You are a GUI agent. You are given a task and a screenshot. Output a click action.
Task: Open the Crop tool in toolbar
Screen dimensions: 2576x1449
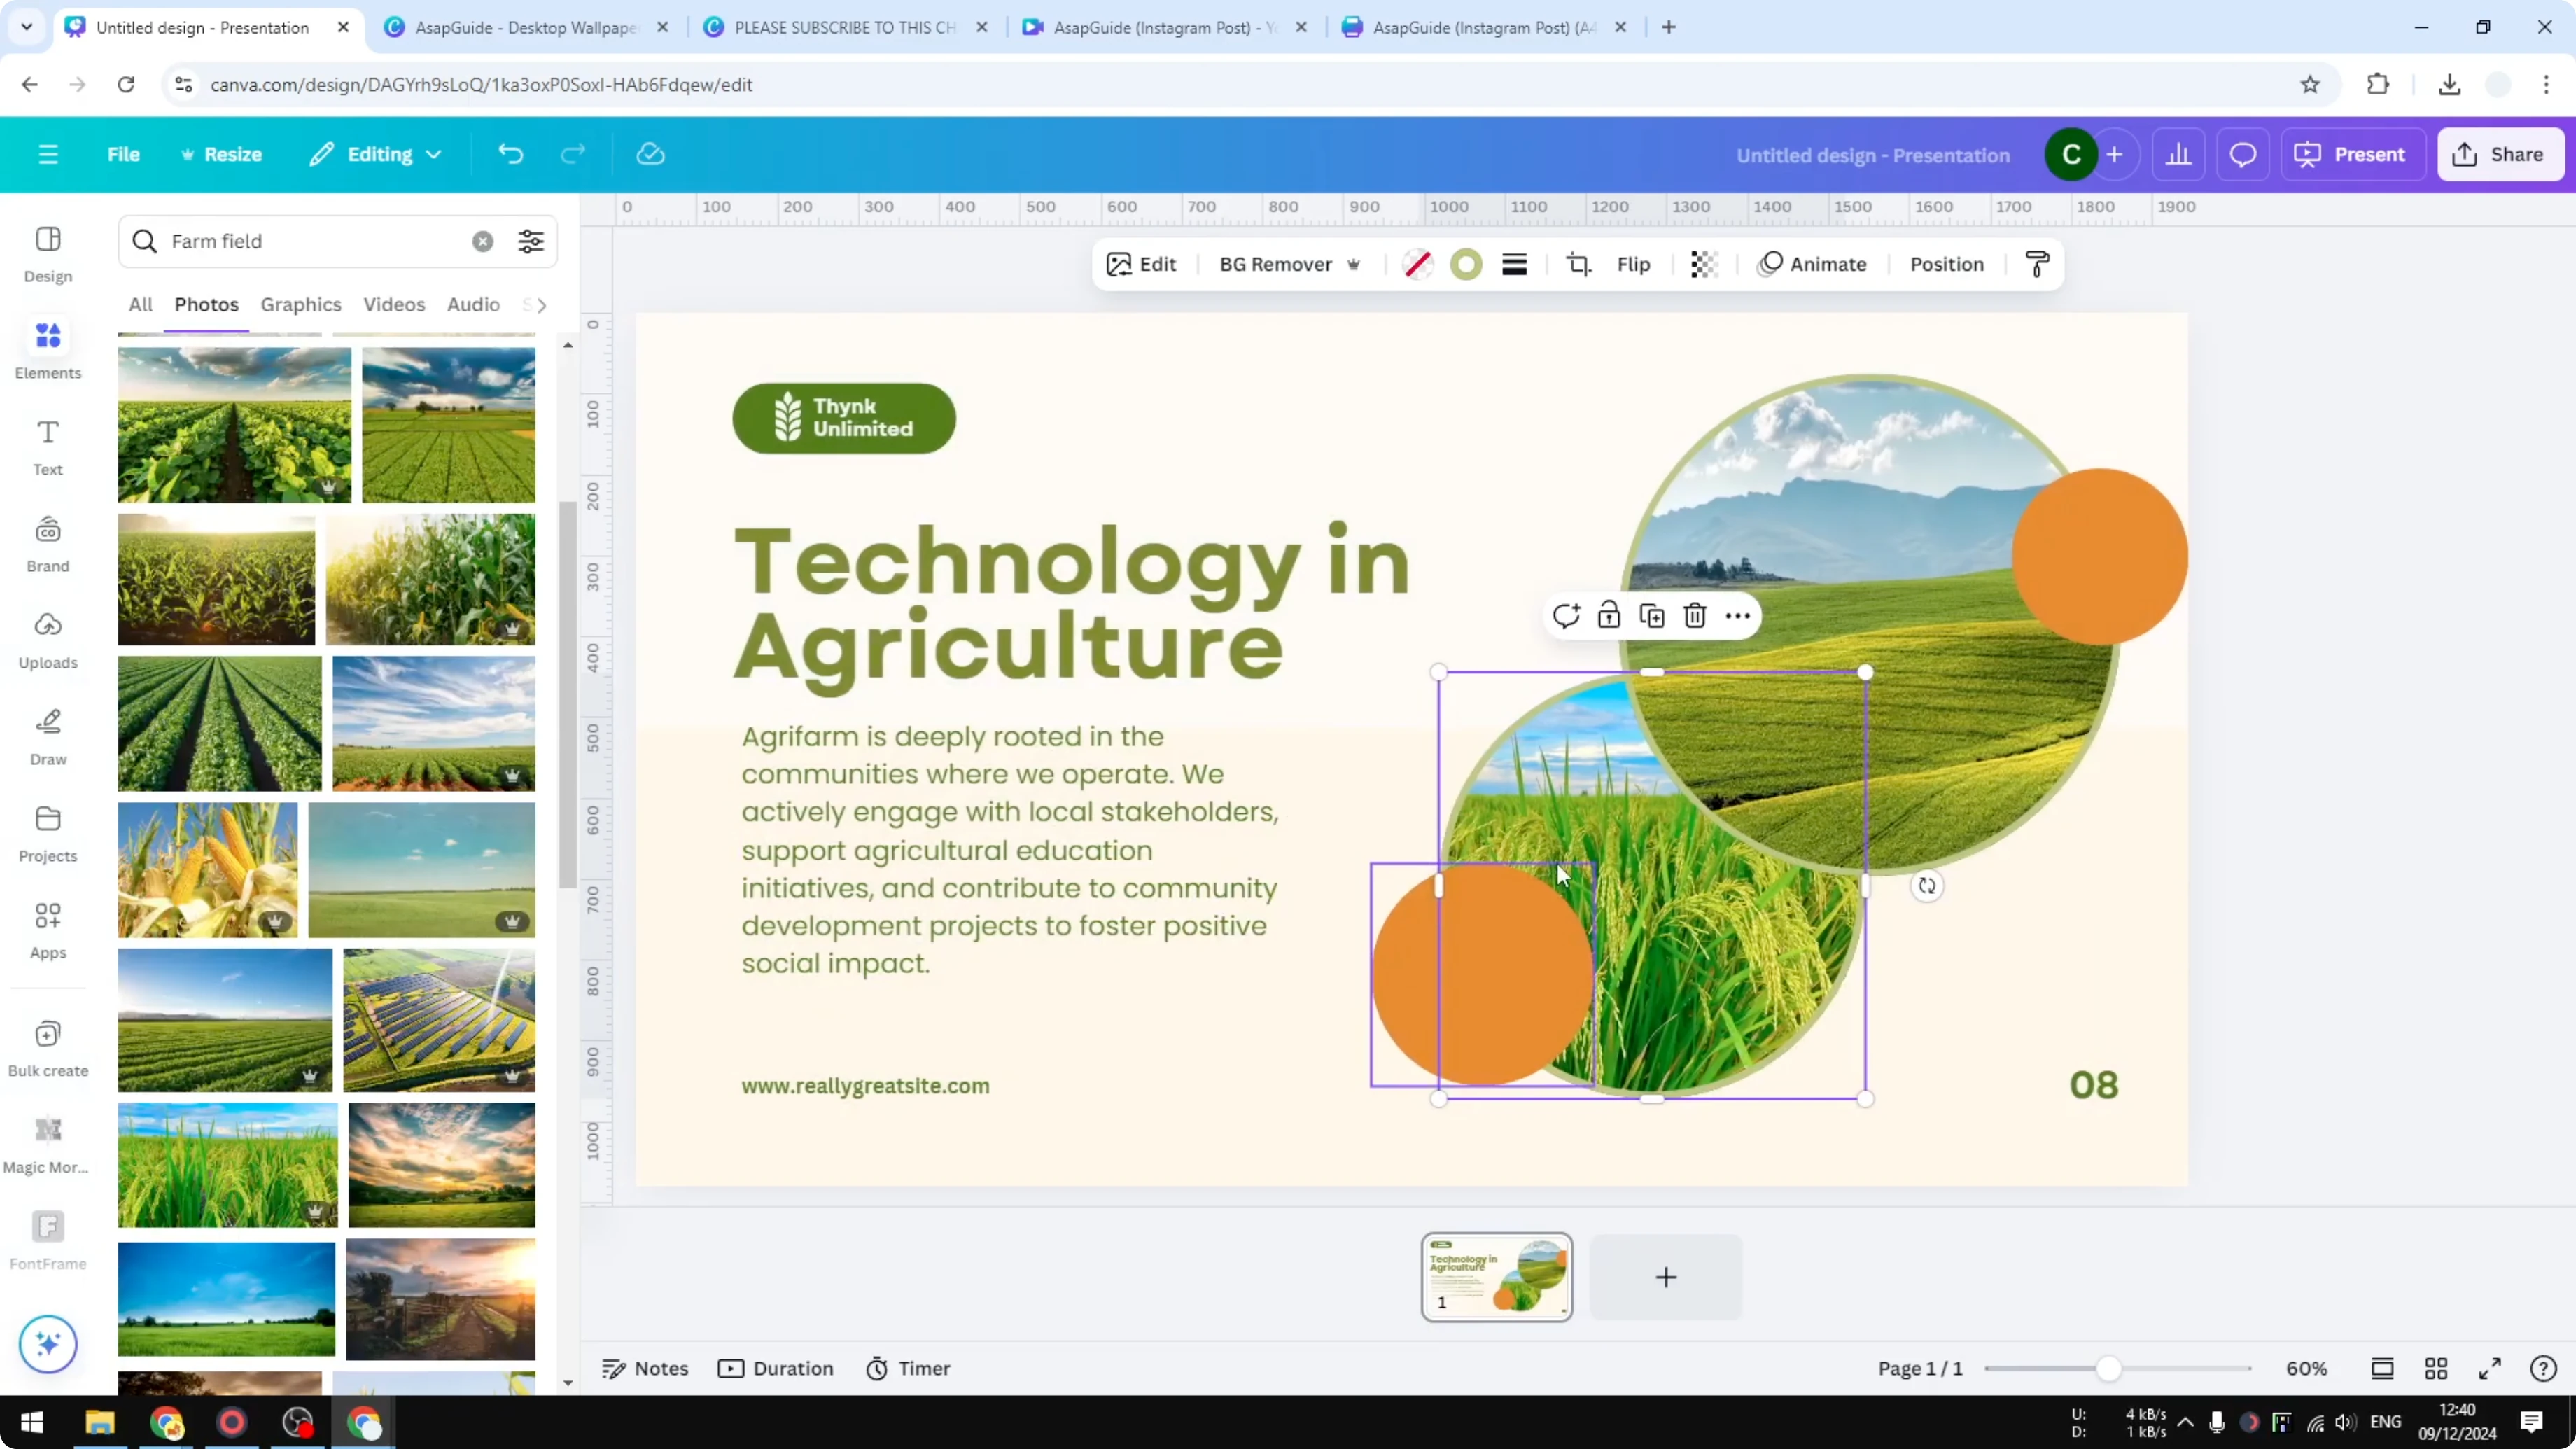click(x=1579, y=264)
